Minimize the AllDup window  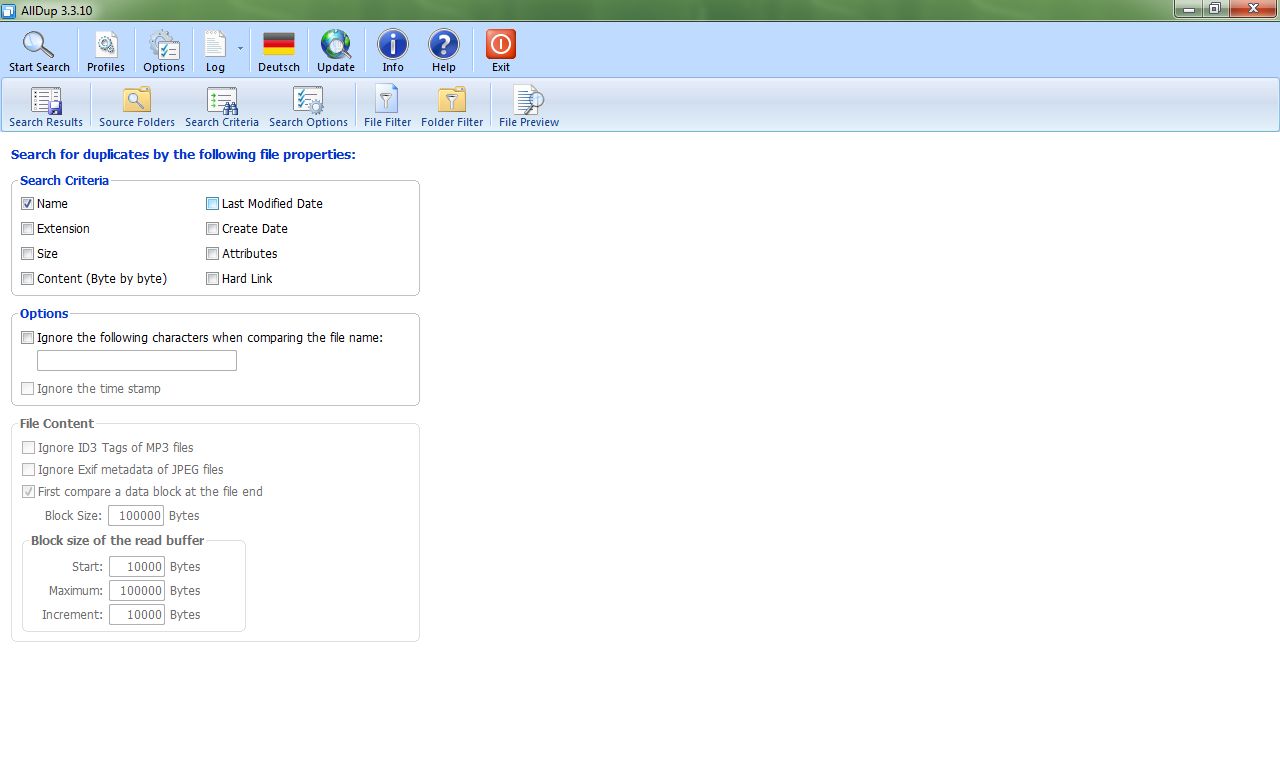[x=1188, y=8]
